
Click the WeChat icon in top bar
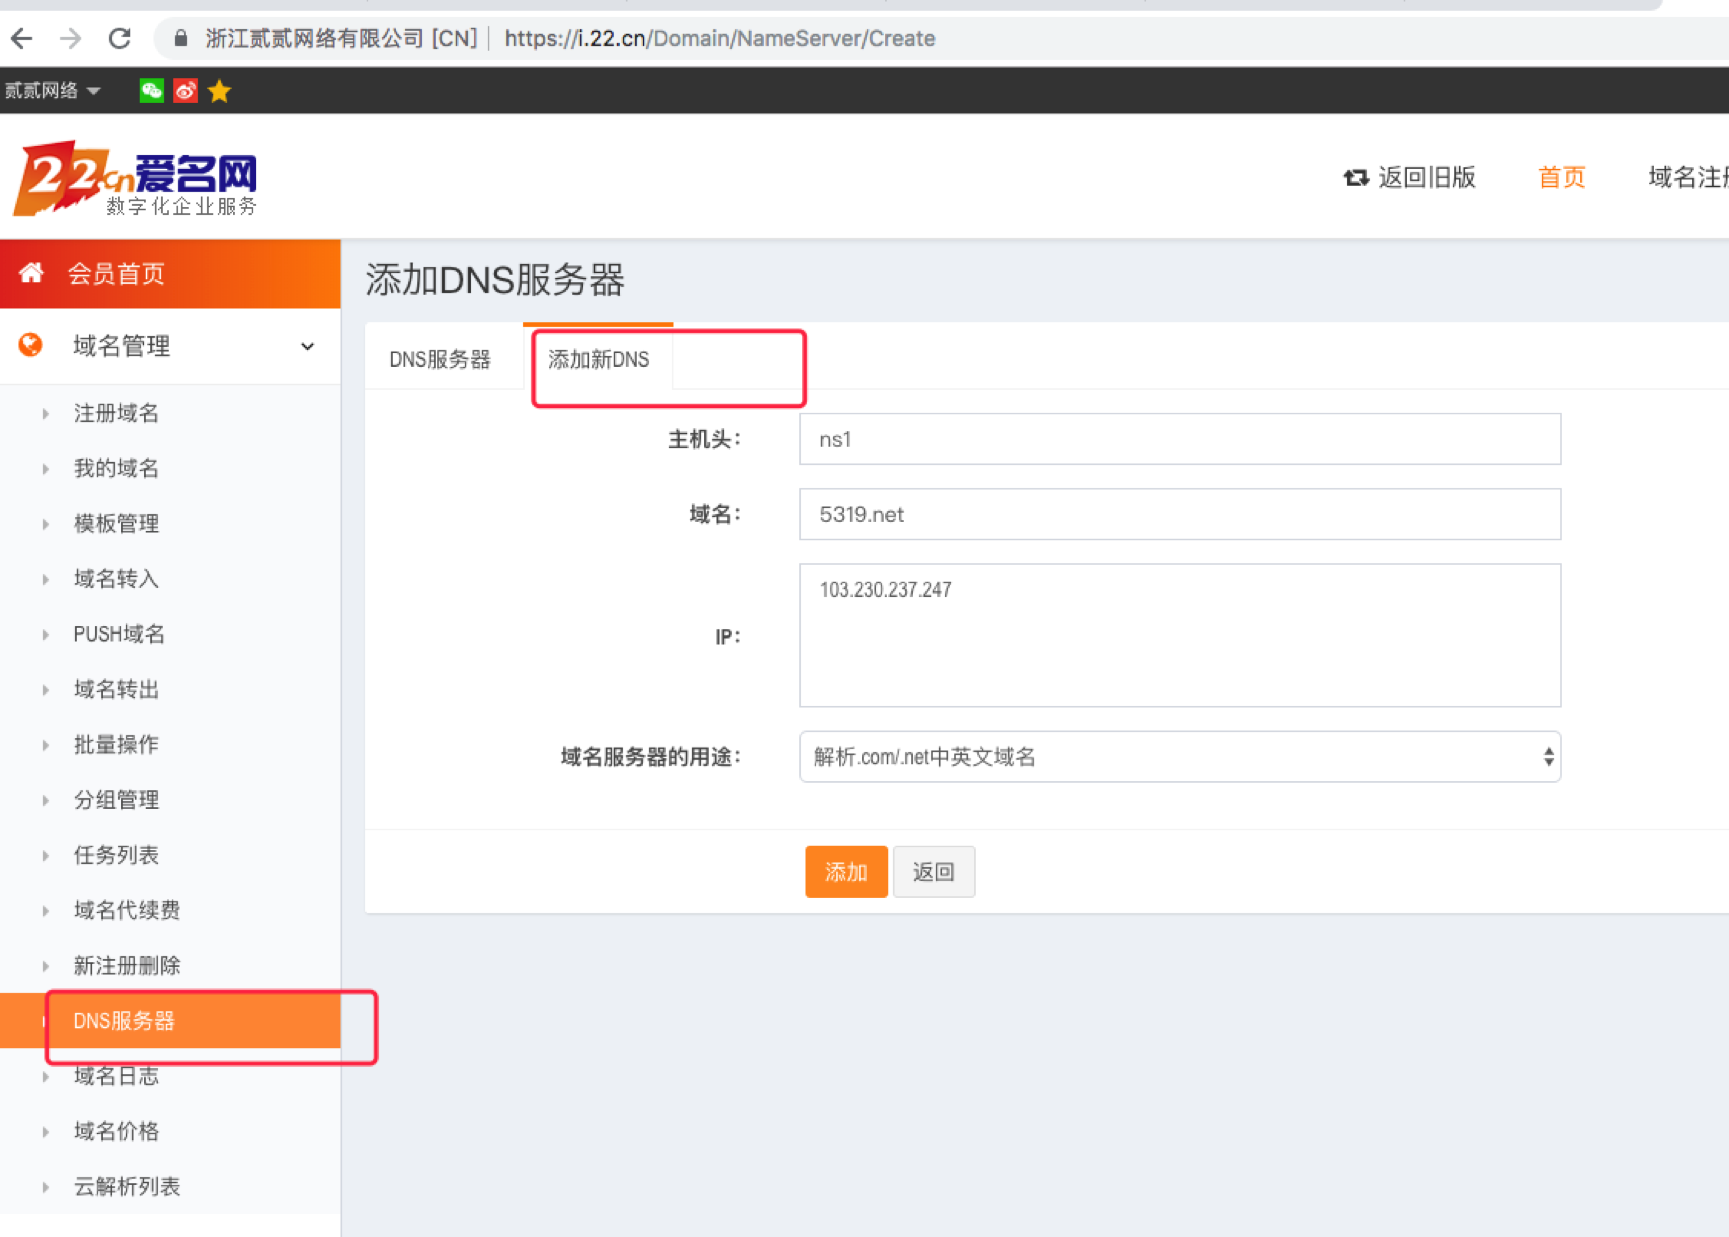coord(151,91)
